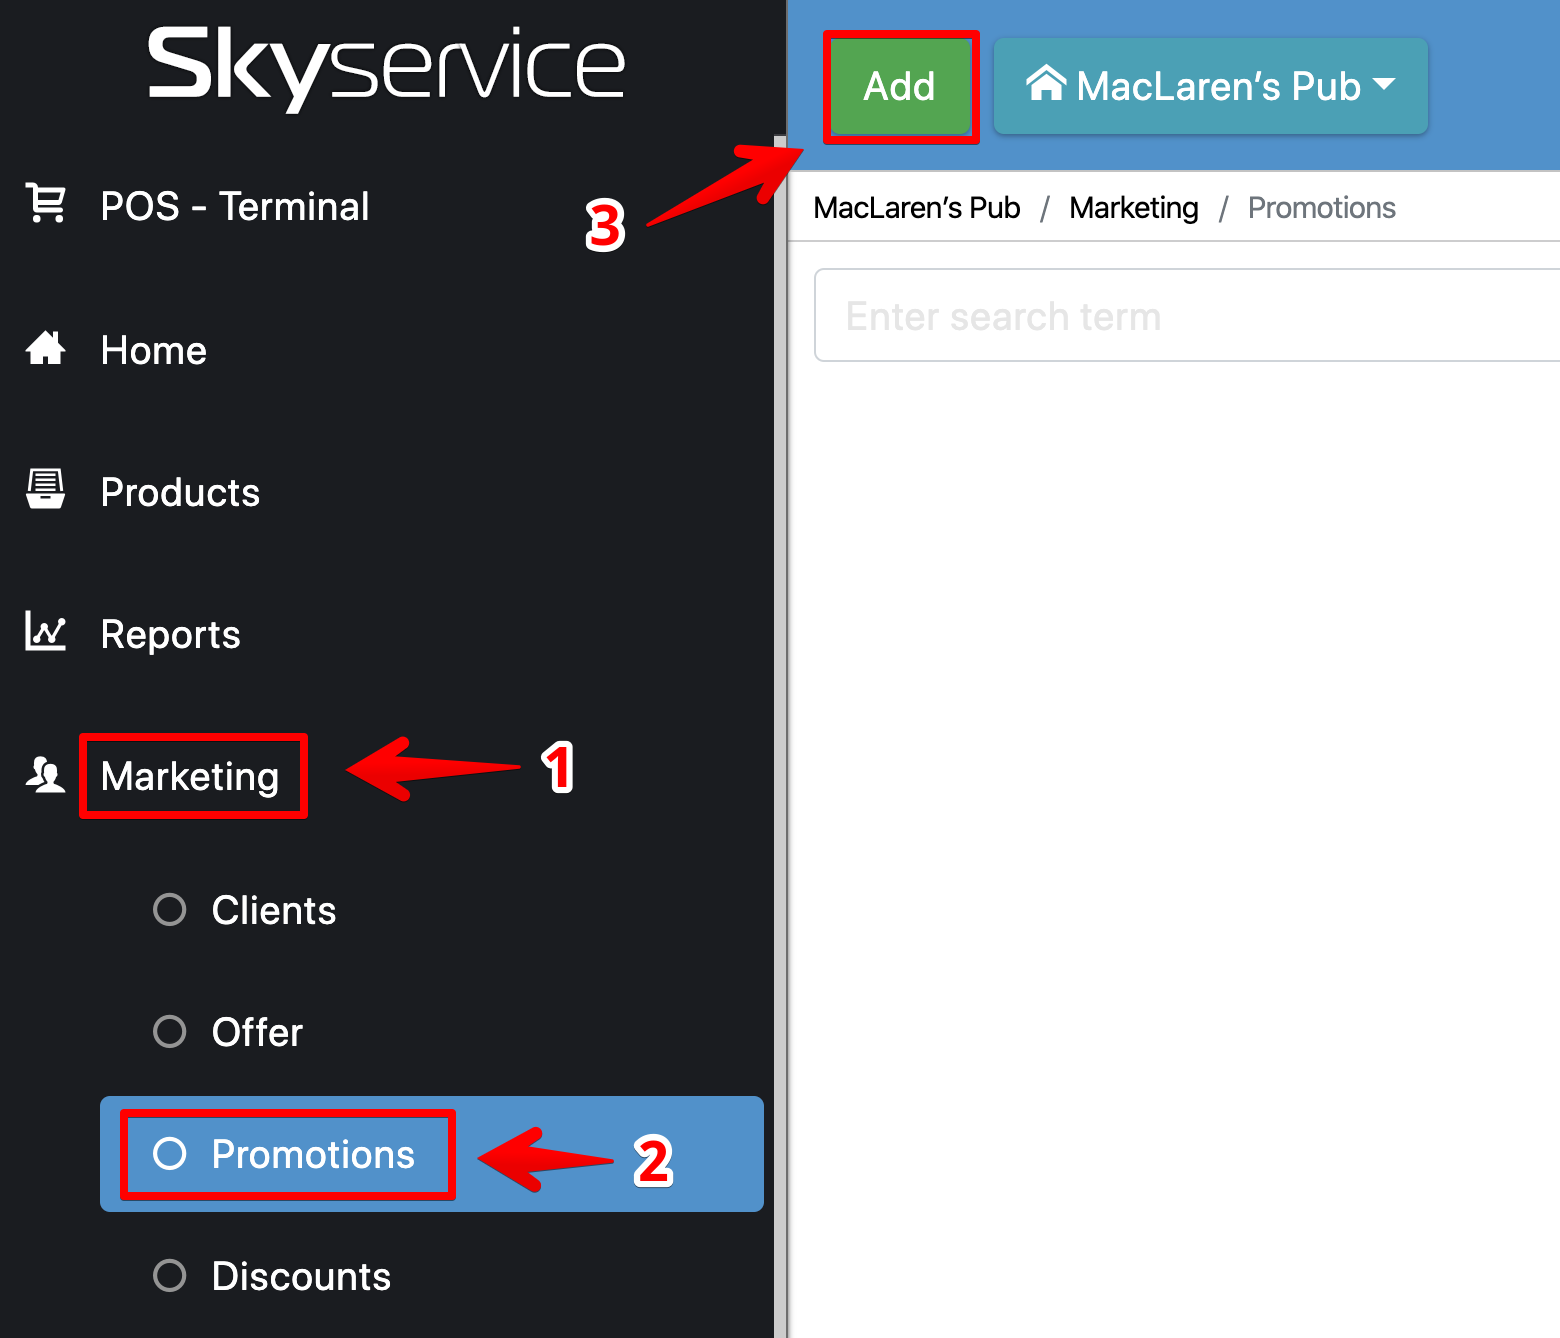Click the Home house icon in sidebar
Image resolution: width=1560 pixels, height=1338 pixels.
click(46, 349)
